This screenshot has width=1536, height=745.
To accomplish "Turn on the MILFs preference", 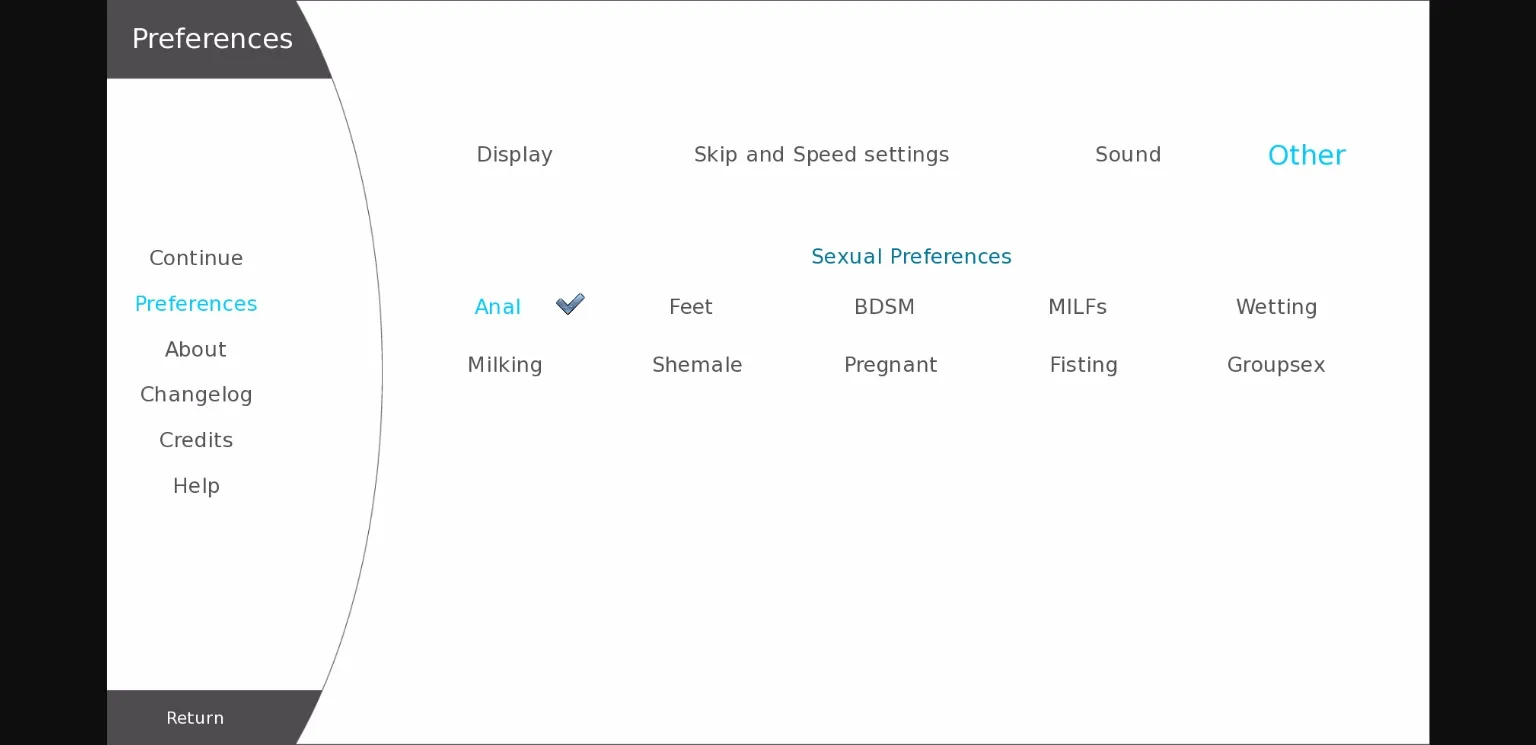I will tap(1077, 307).
